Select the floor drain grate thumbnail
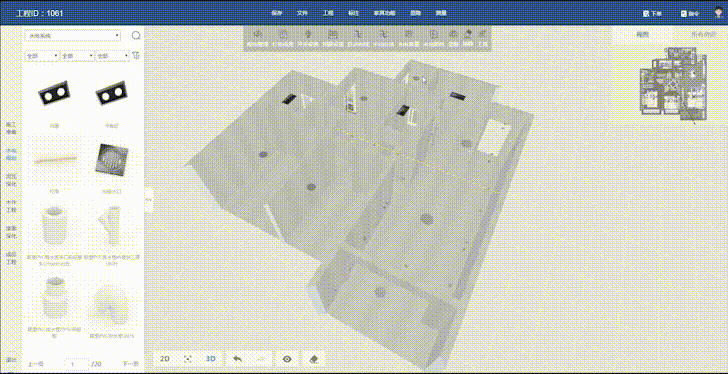Viewport: 728px width, 374px height. coord(111,159)
